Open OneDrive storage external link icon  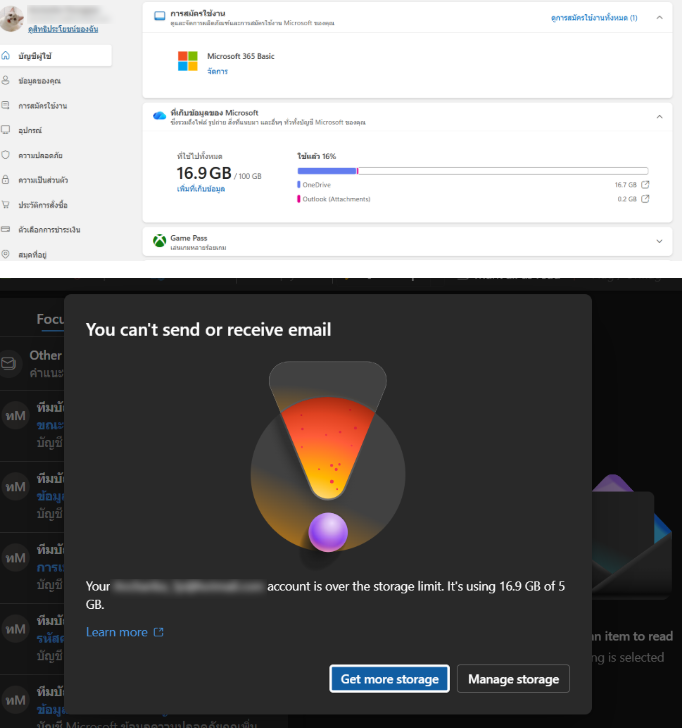tap(645, 184)
